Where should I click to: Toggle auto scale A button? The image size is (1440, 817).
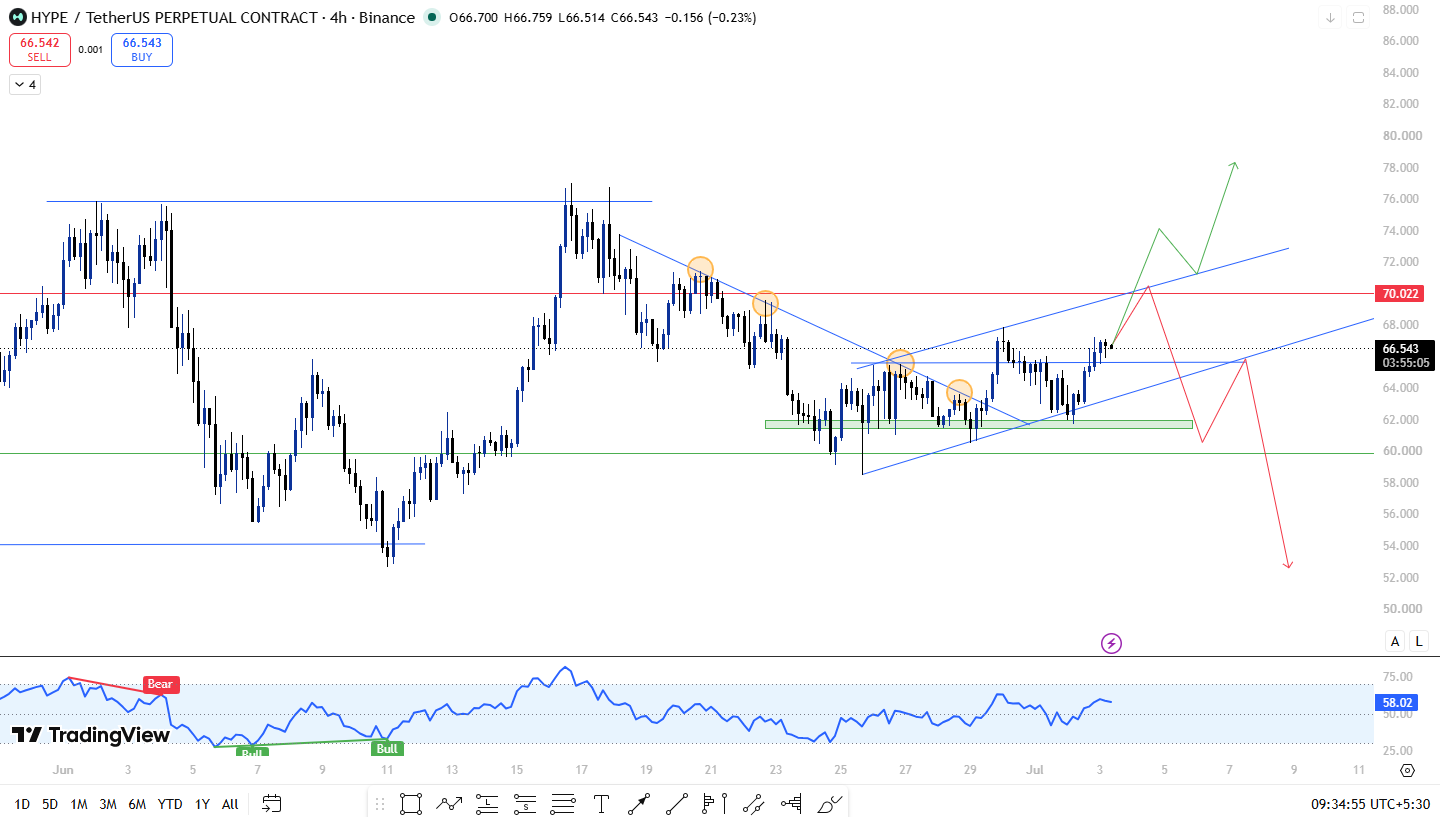[x=1395, y=641]
